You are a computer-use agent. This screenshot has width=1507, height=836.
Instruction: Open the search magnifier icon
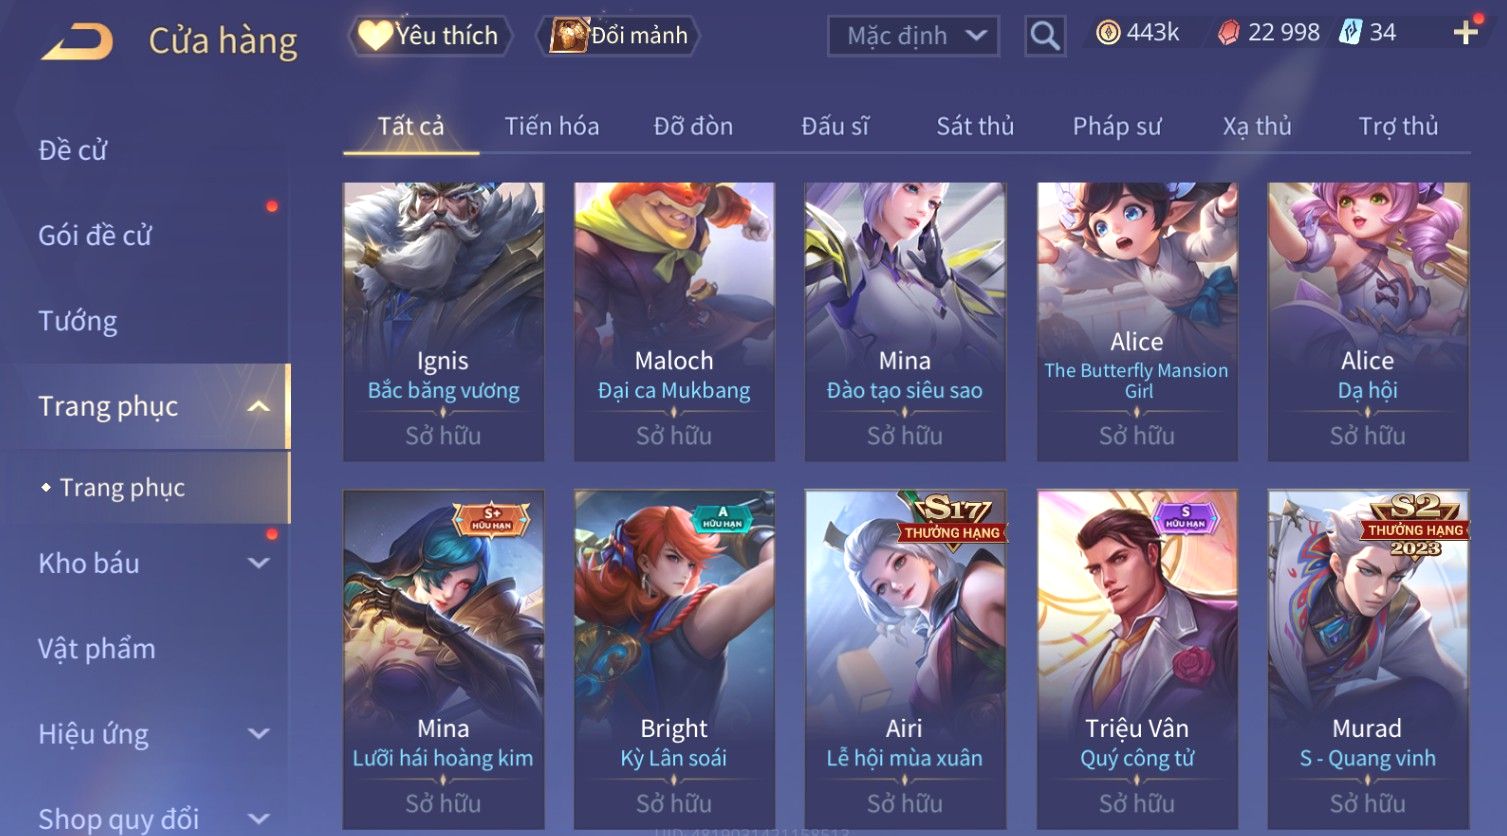pyautogui.click(x=1045, y=36)
